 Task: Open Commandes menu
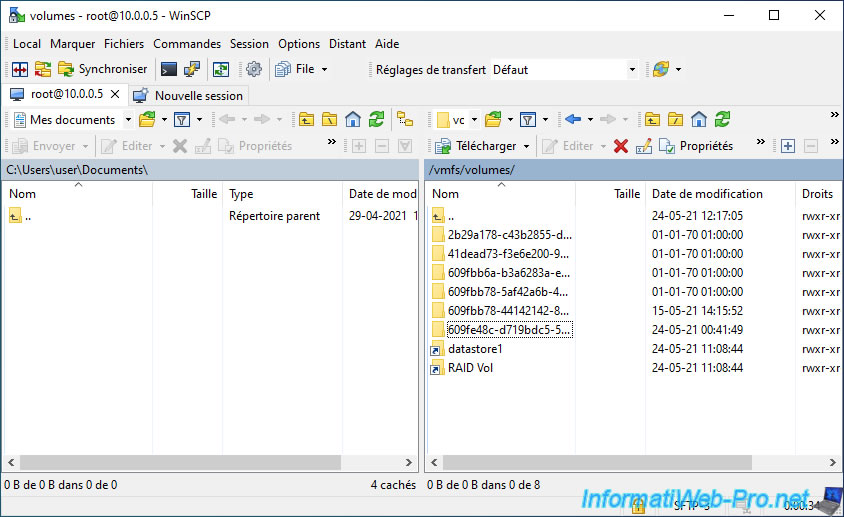[x=187, y=44]
